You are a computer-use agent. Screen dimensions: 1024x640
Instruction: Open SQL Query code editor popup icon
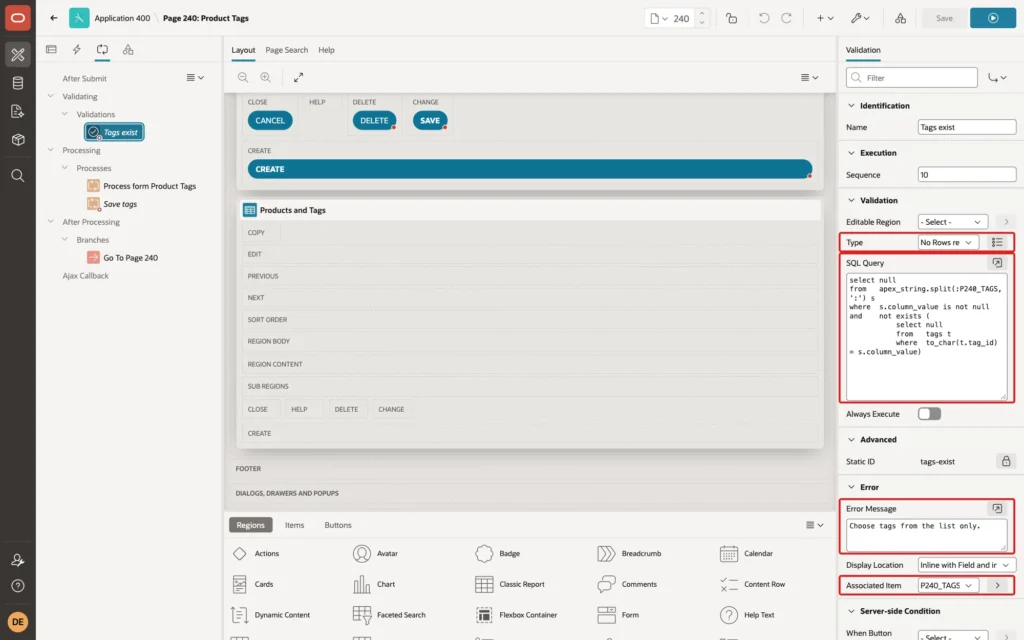[x=997, y=263]
